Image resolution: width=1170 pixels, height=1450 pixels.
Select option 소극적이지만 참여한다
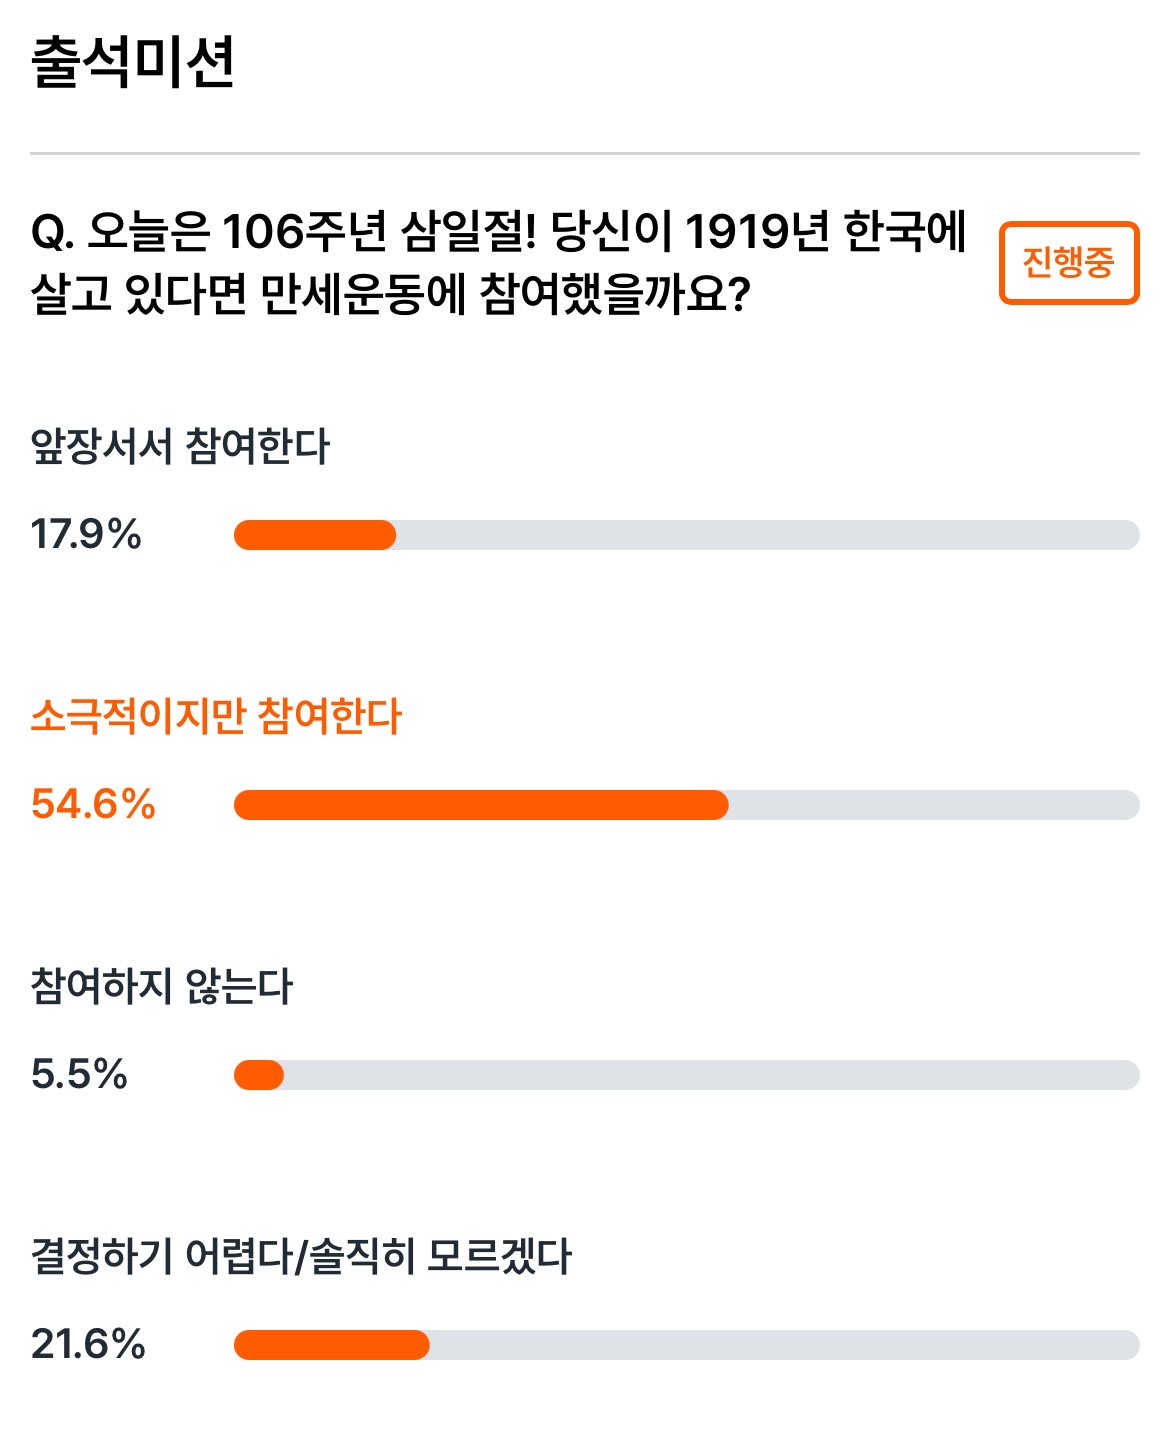coord(216,716)
